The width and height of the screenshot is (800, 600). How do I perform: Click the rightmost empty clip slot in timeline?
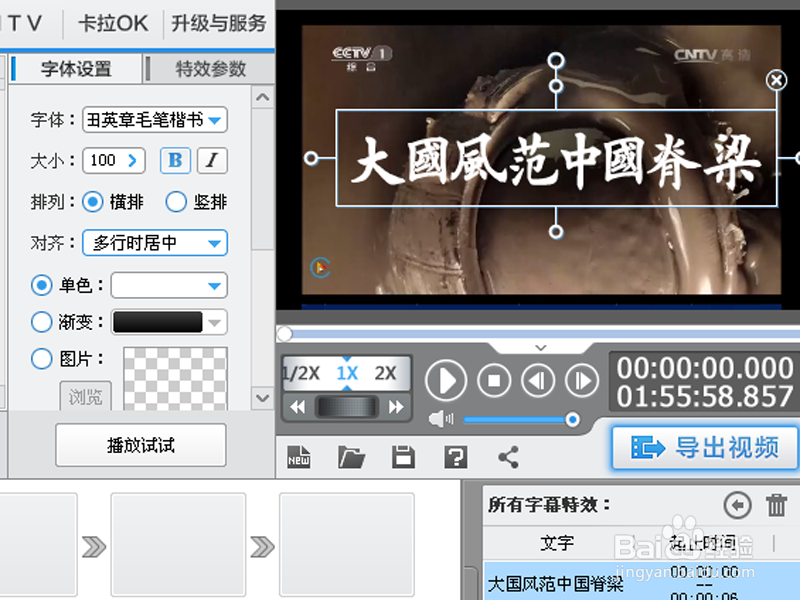point(346,544)
